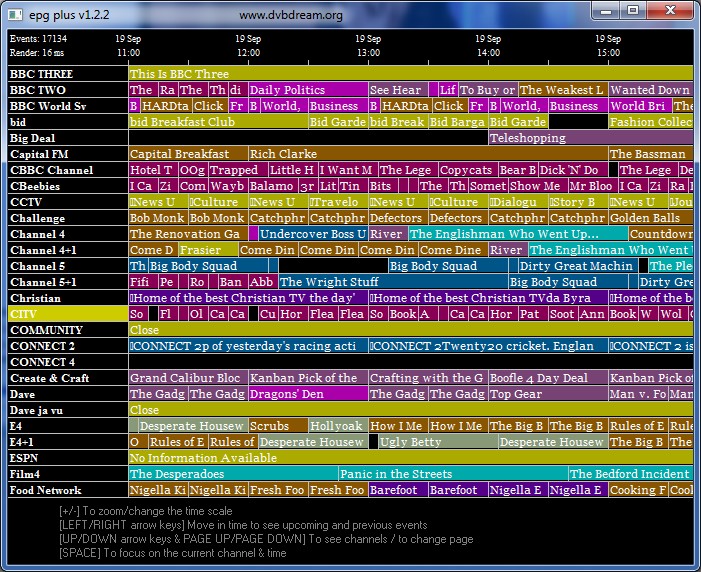
Task: Click the 'Render: 16 ms' status text
Action: tap(37, 53)
